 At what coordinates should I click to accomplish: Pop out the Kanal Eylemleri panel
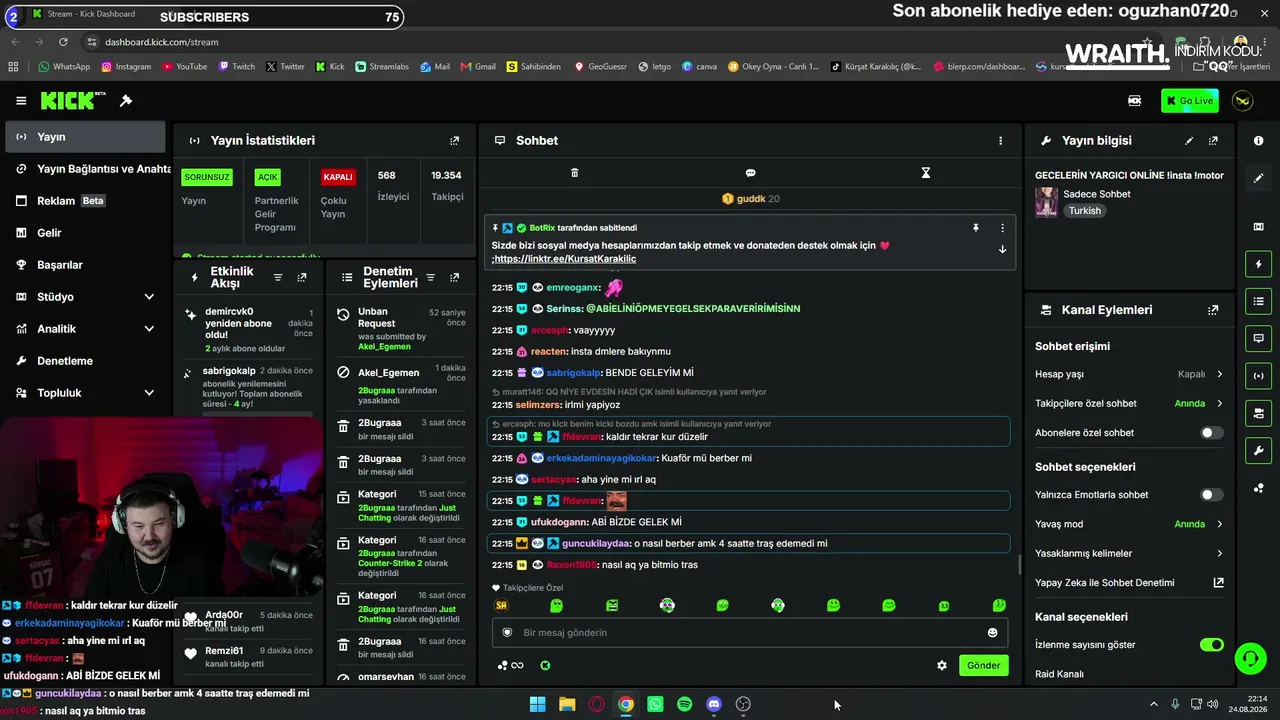(1213, 310)
